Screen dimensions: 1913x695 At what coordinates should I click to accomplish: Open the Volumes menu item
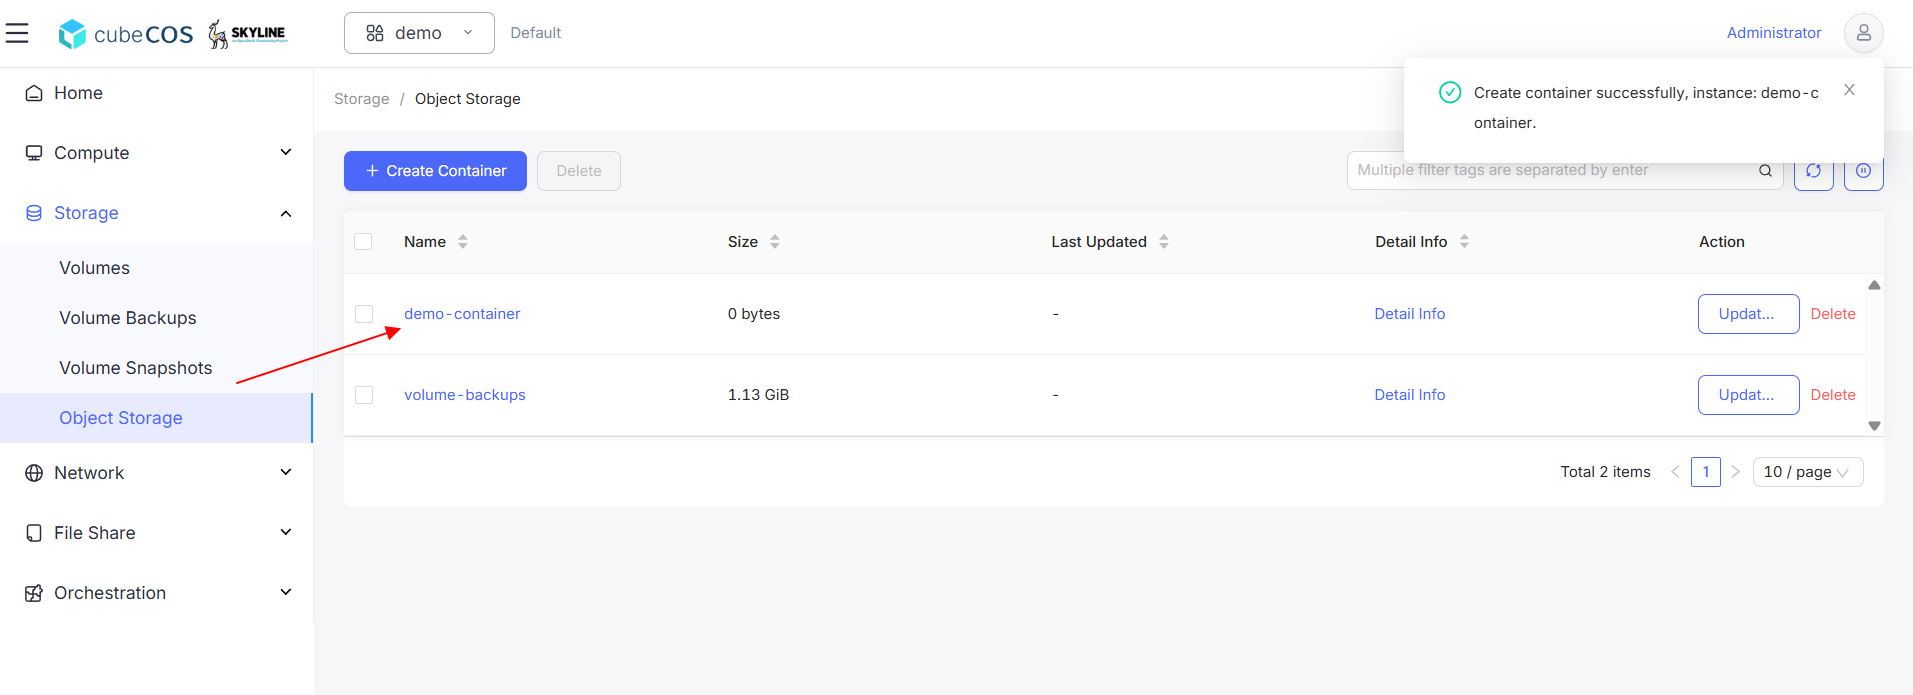point(94,268)
